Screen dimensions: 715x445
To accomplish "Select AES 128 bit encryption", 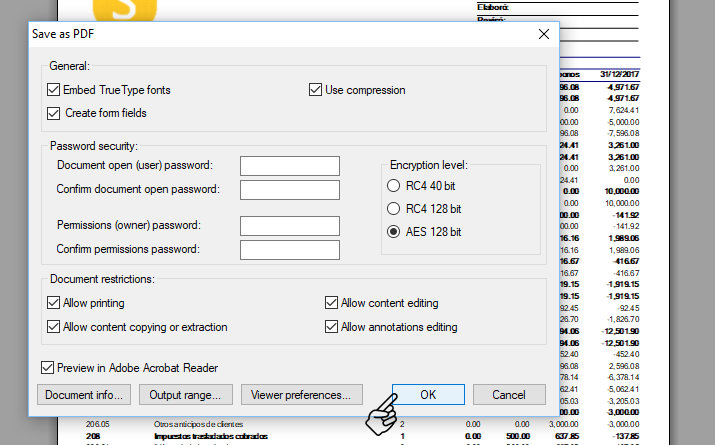I will pos(392,232).
